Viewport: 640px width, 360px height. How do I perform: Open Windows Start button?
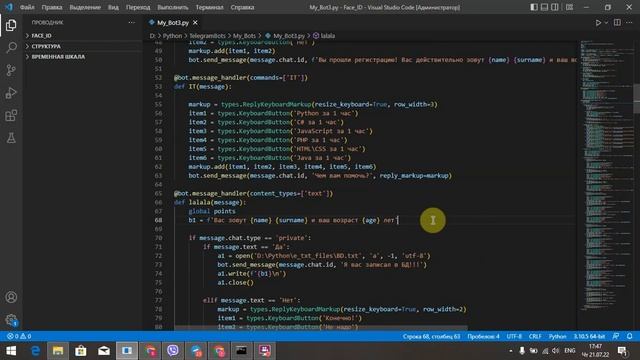pos(11,351)
